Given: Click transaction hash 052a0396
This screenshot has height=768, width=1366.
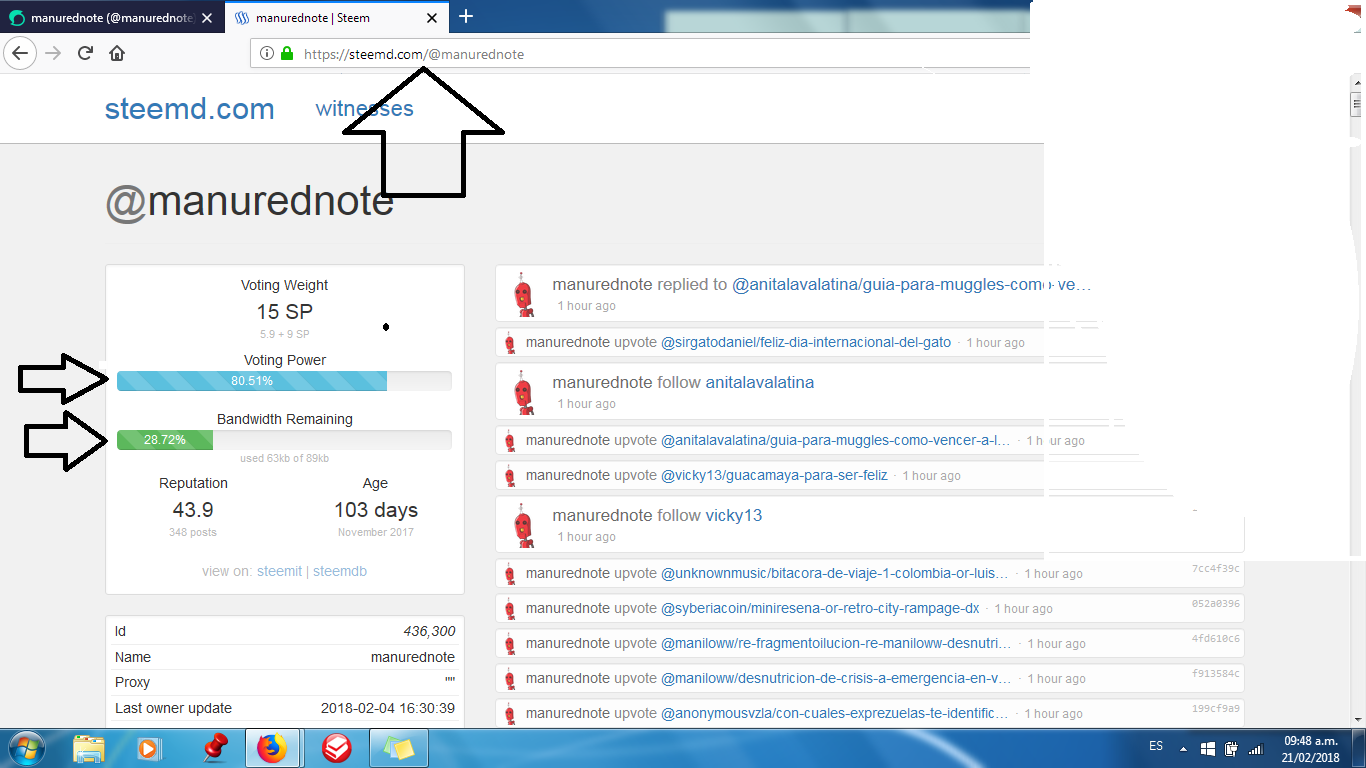Looking at the screenshot, I should coord(1216,604).
